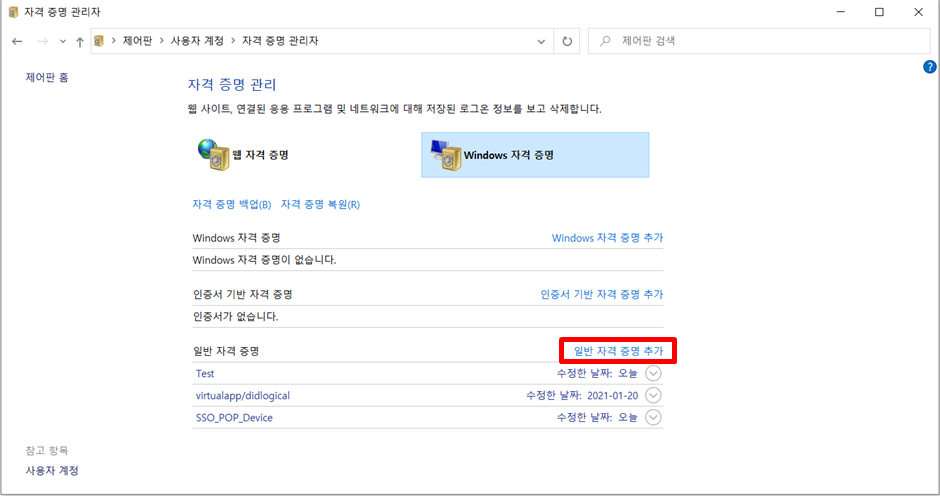Image resolution: width=940 pixels, height=496 pixels.
Task: Click the 2021-01-20 modified date text
Action: pos(613,396)
